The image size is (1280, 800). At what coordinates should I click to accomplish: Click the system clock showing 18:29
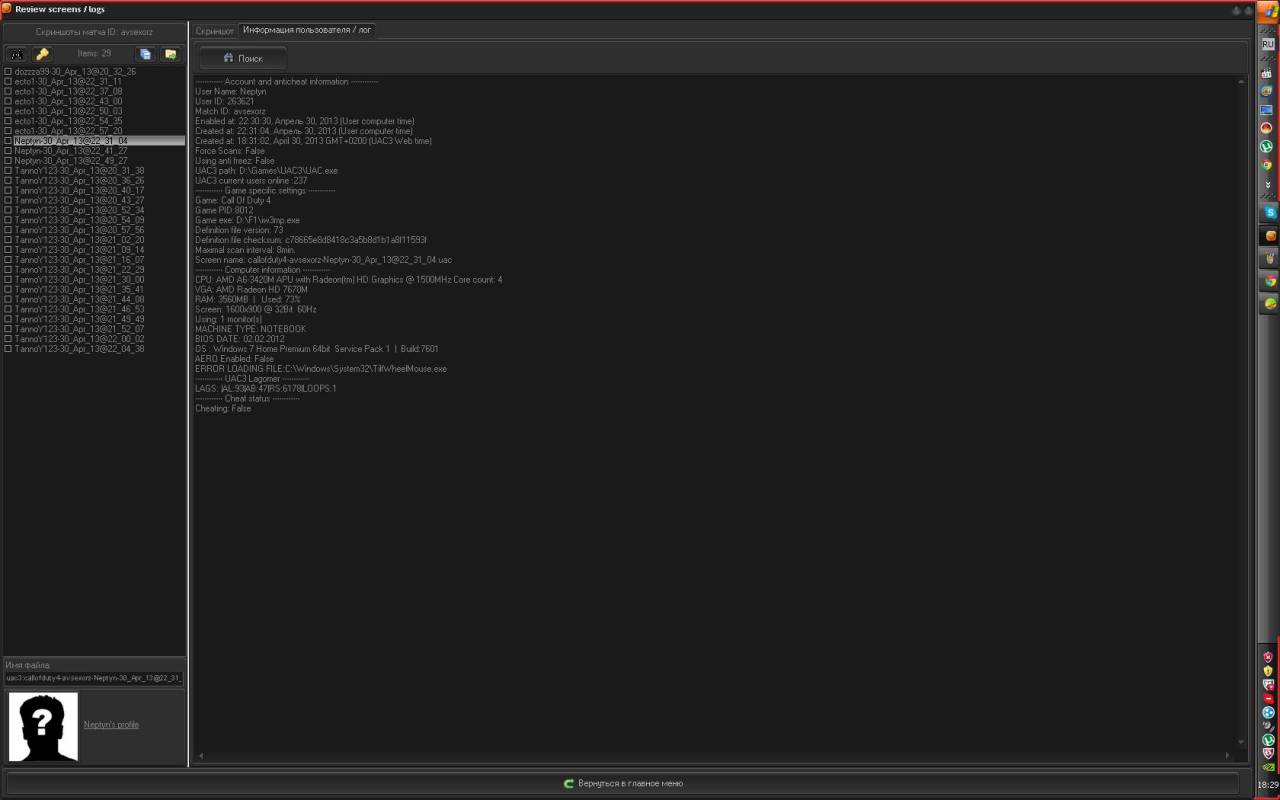pyautogui.click(x=1268, y=785)
